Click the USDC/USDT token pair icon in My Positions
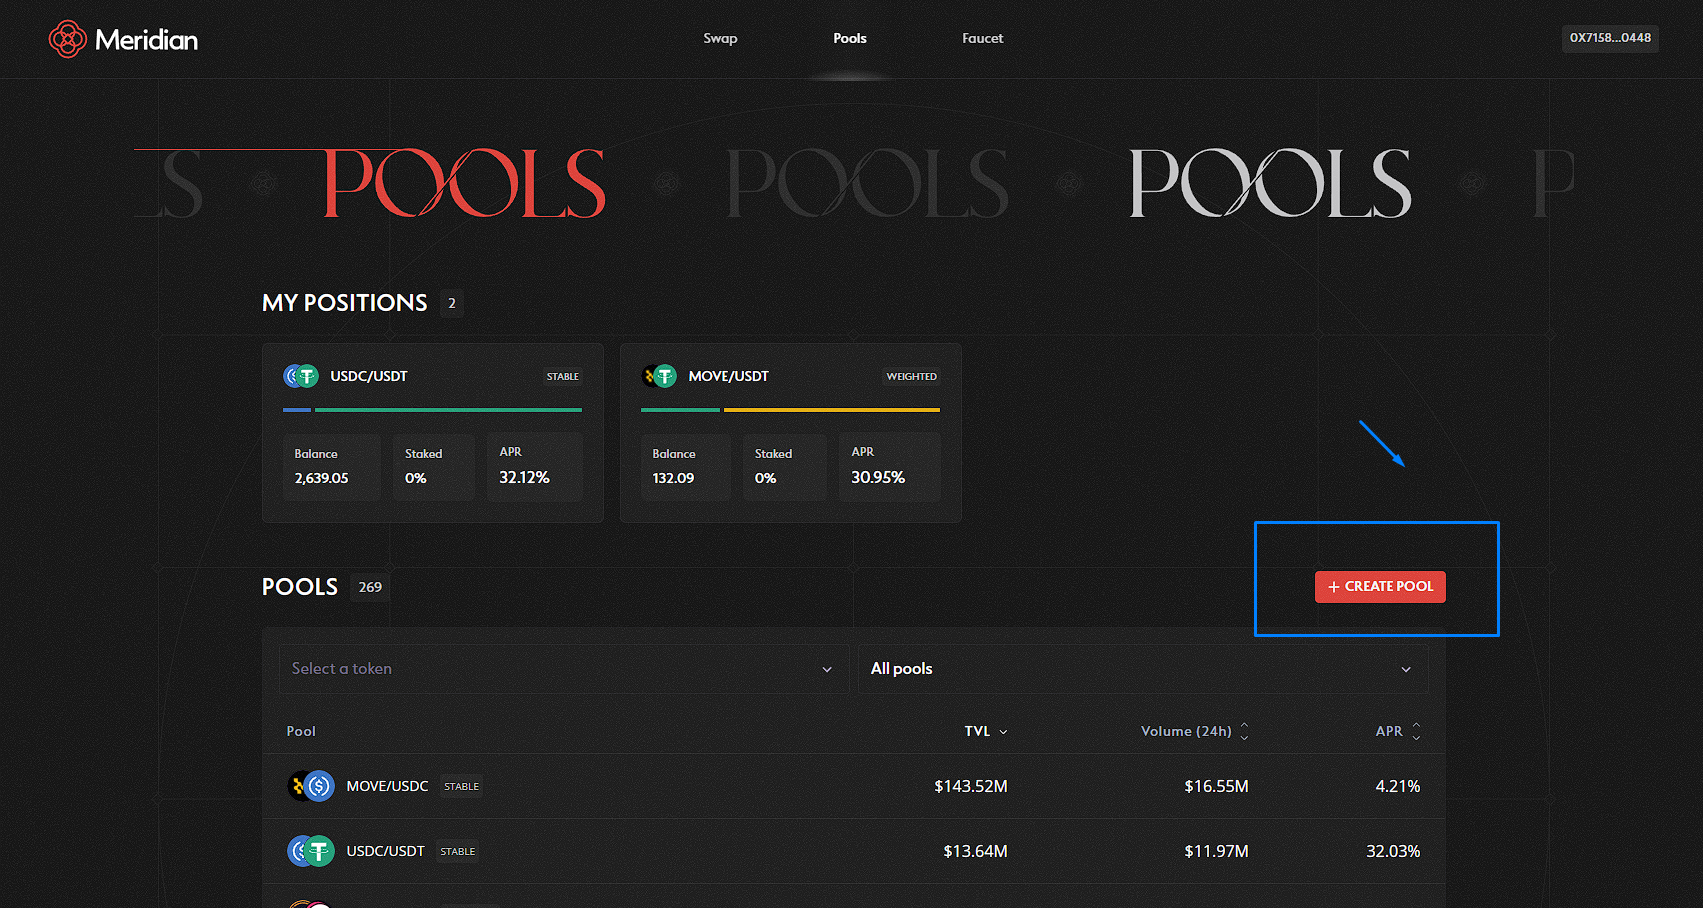This screenshot has height=908, width=1703. (x=301, y=376)
